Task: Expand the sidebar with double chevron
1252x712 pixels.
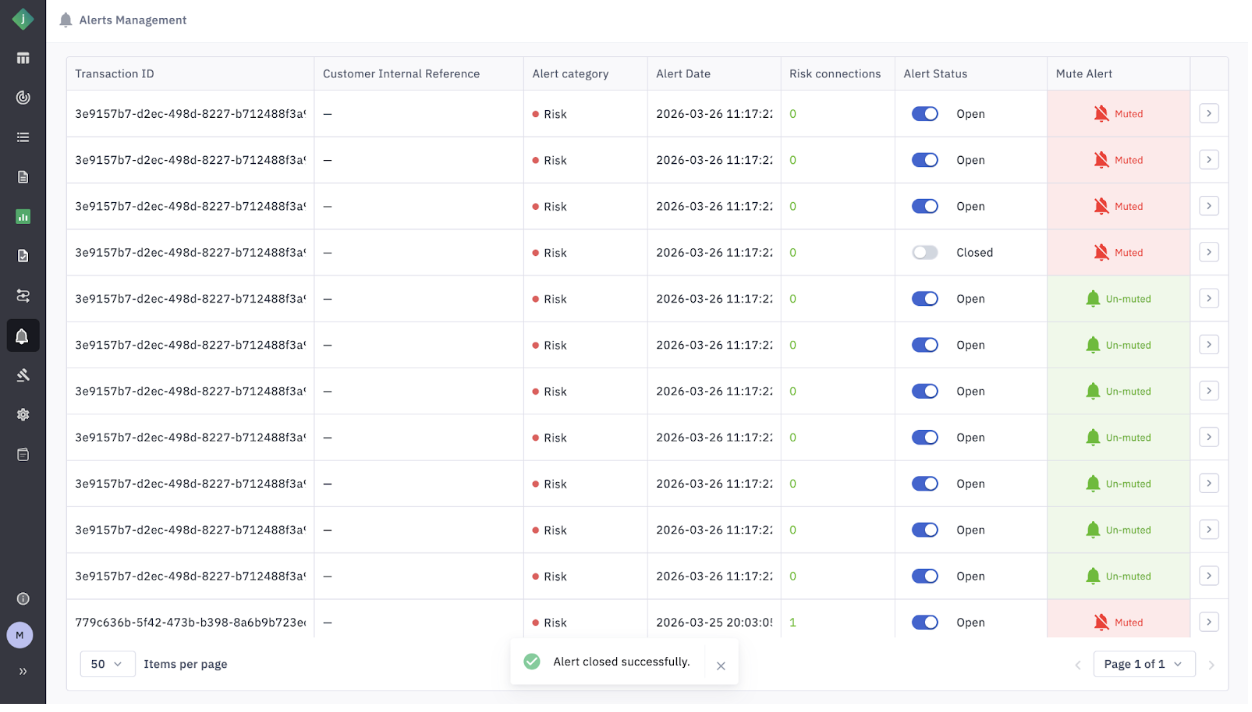Action: point(22,672)
